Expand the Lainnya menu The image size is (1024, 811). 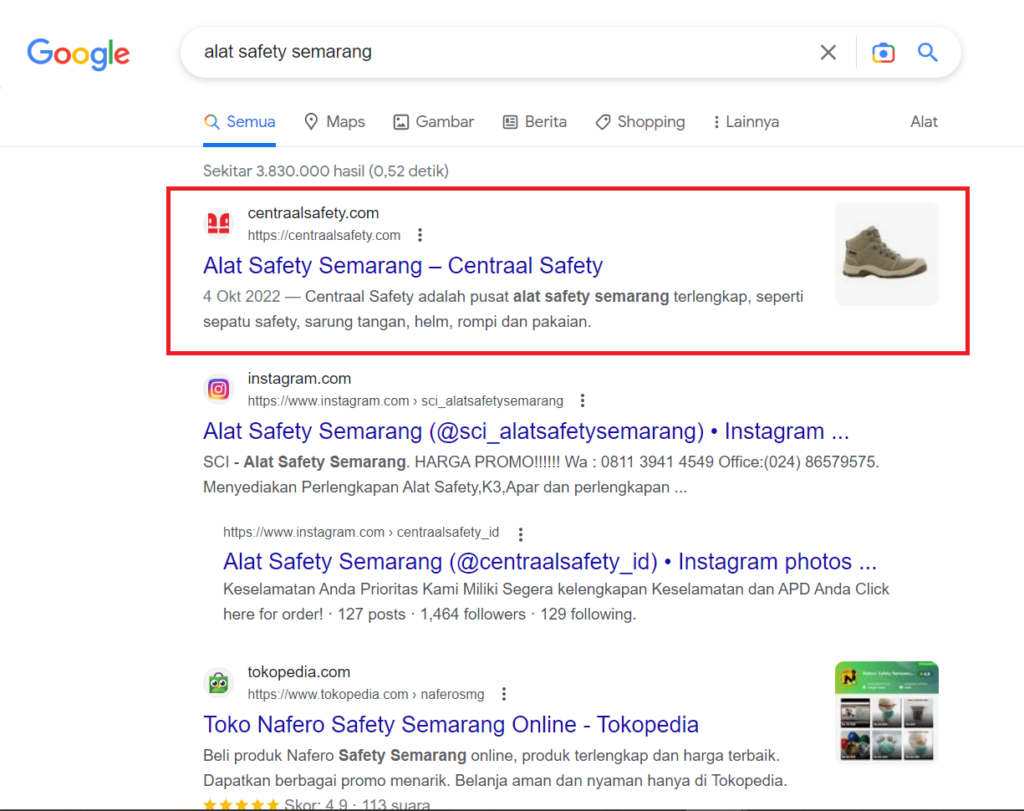point(746,122)
